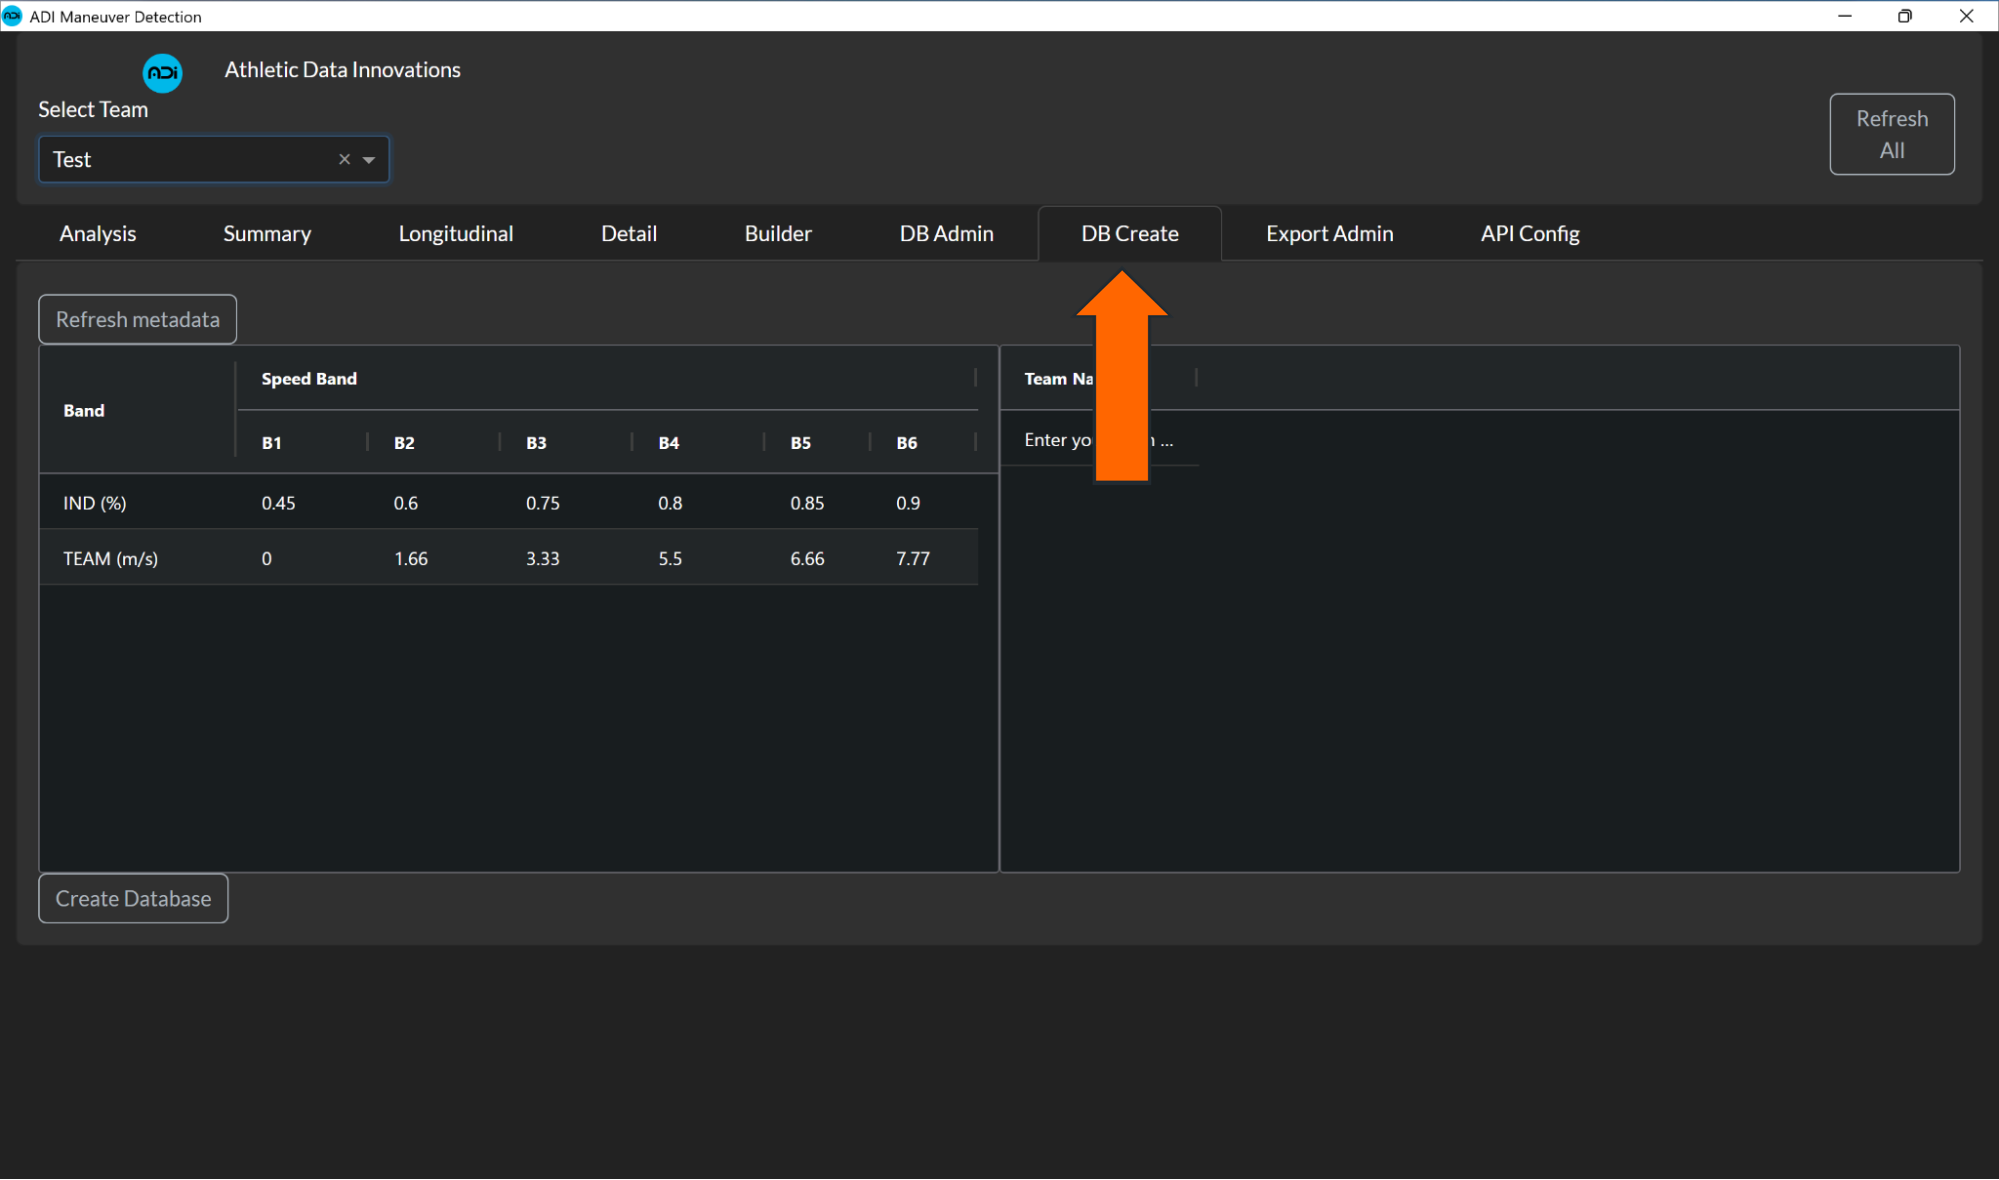Screen dimensions: 1999x1180
Task: Click the 0.6 cell in IND row
Action: (x=434, y=503)
